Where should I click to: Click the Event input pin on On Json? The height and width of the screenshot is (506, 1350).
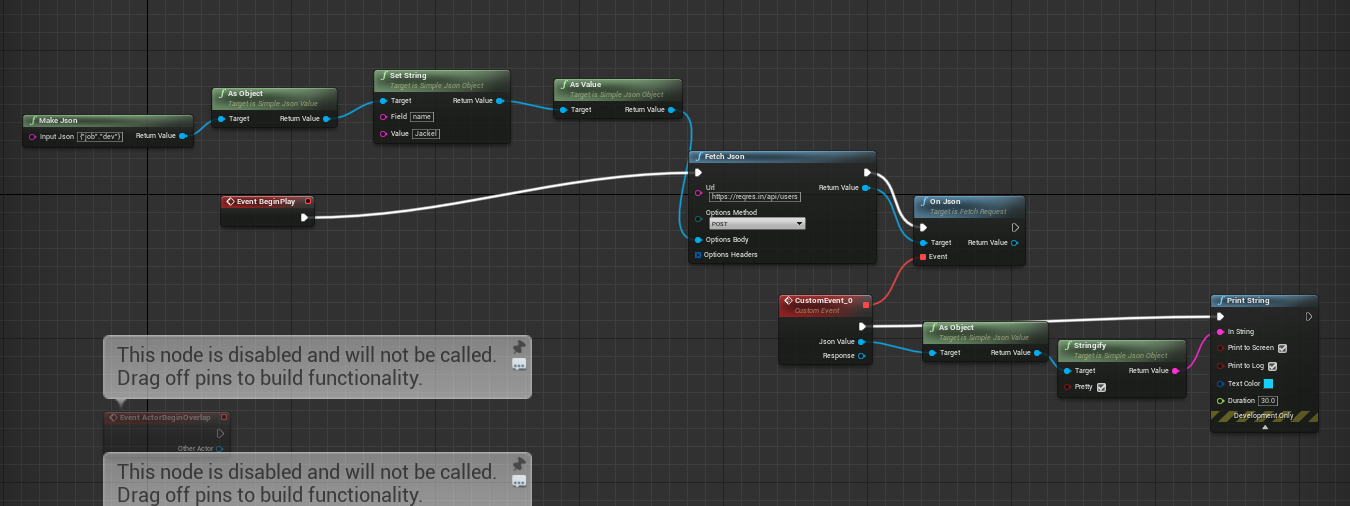922,257
